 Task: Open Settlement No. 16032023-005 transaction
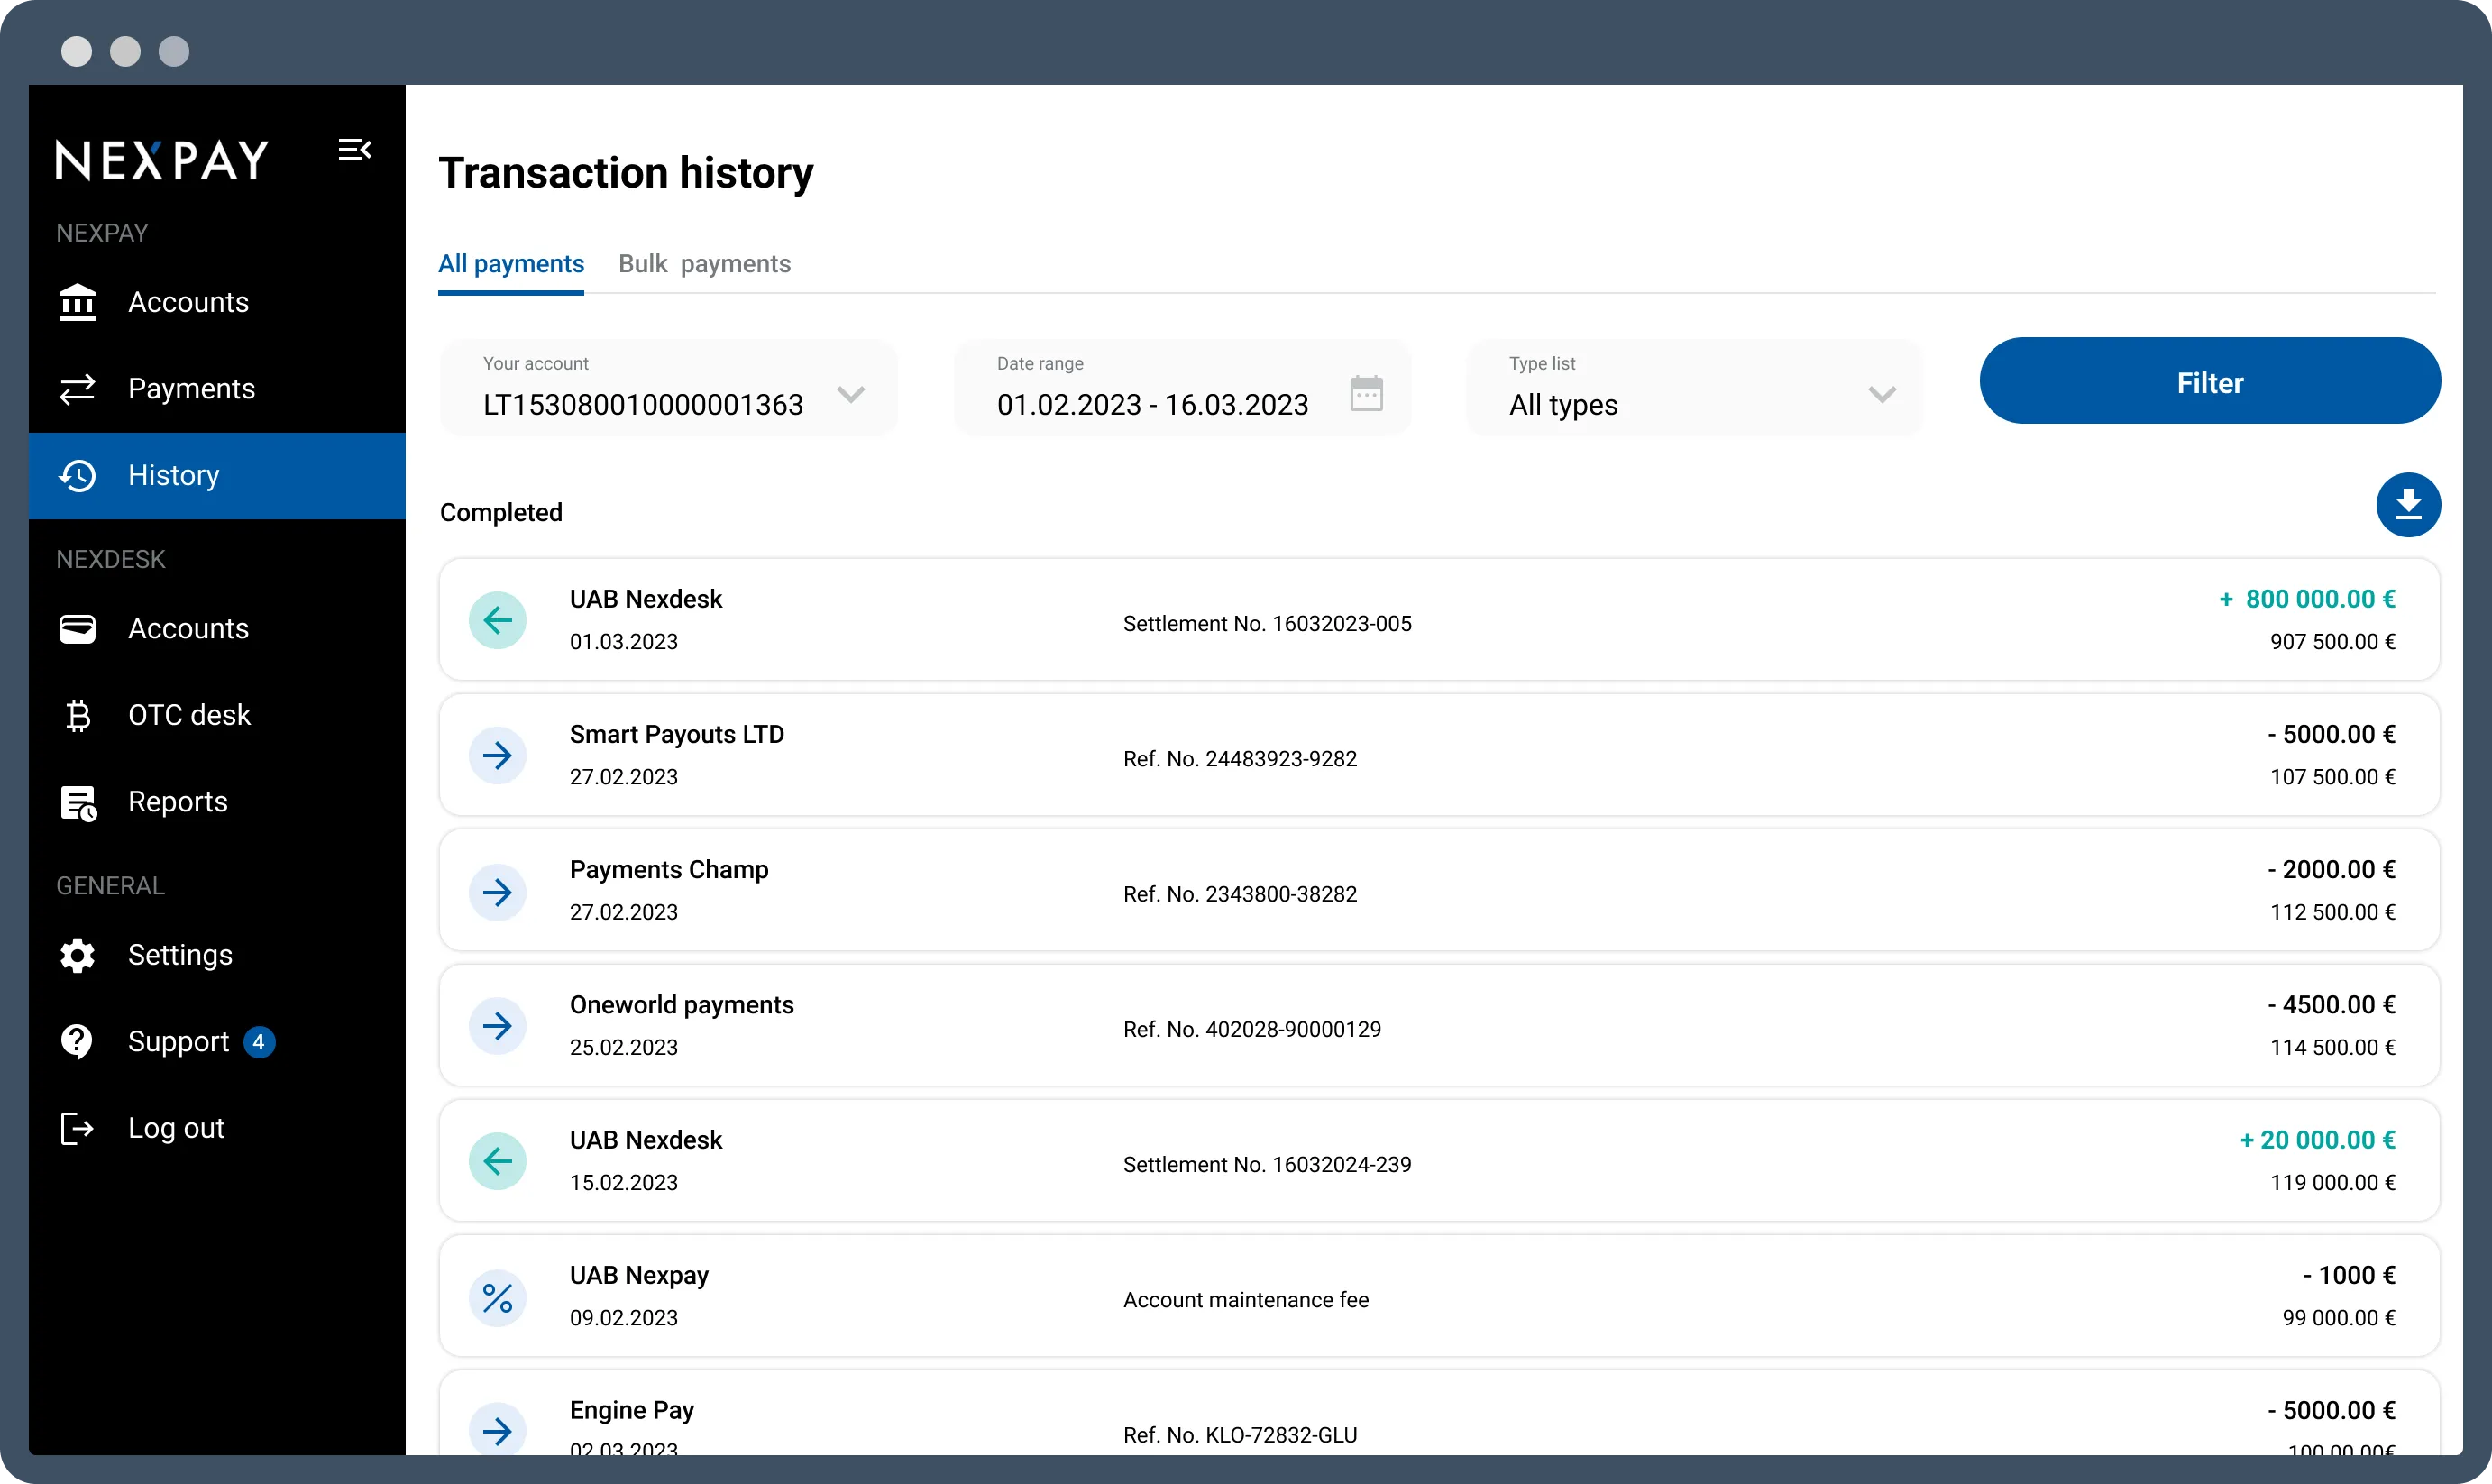tap(1439, 620)
